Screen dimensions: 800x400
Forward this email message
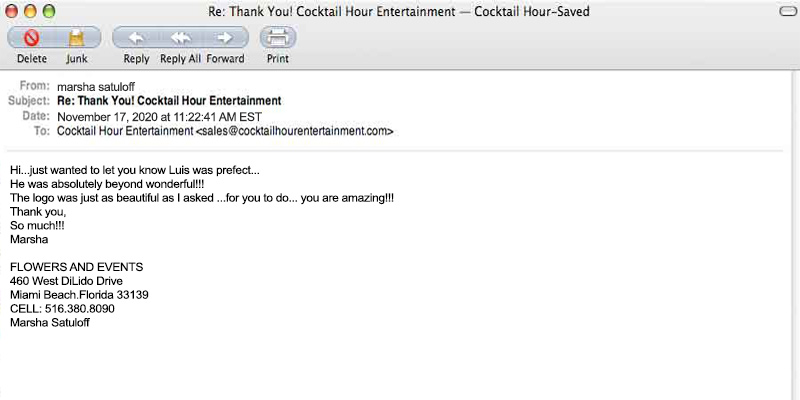pos(226,39)
